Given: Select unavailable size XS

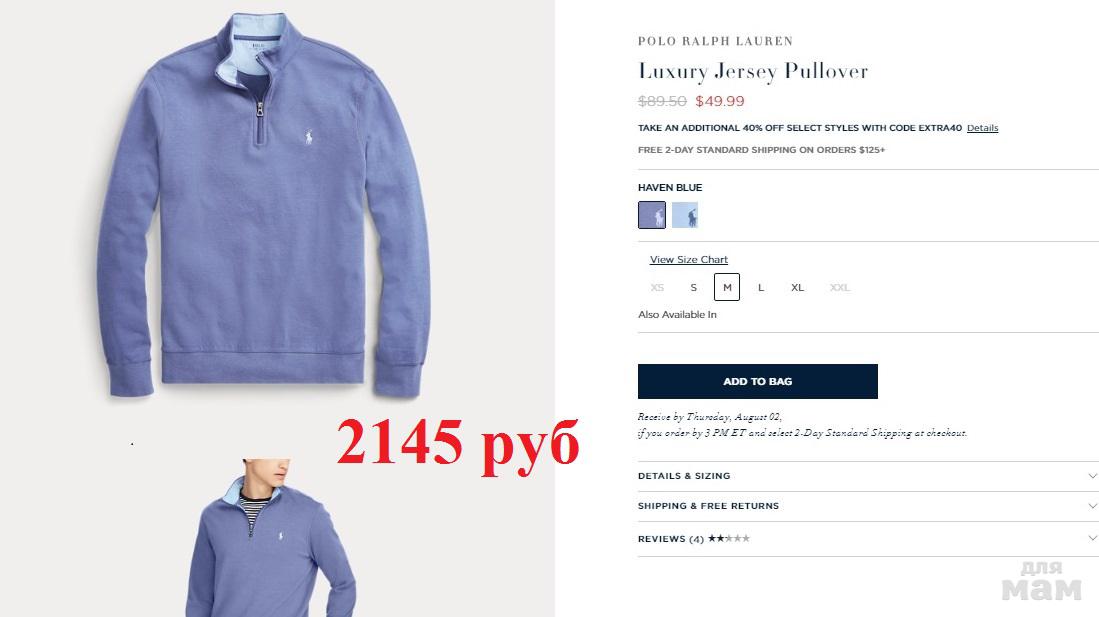Looking at the screenshot, I should point(657,287).
